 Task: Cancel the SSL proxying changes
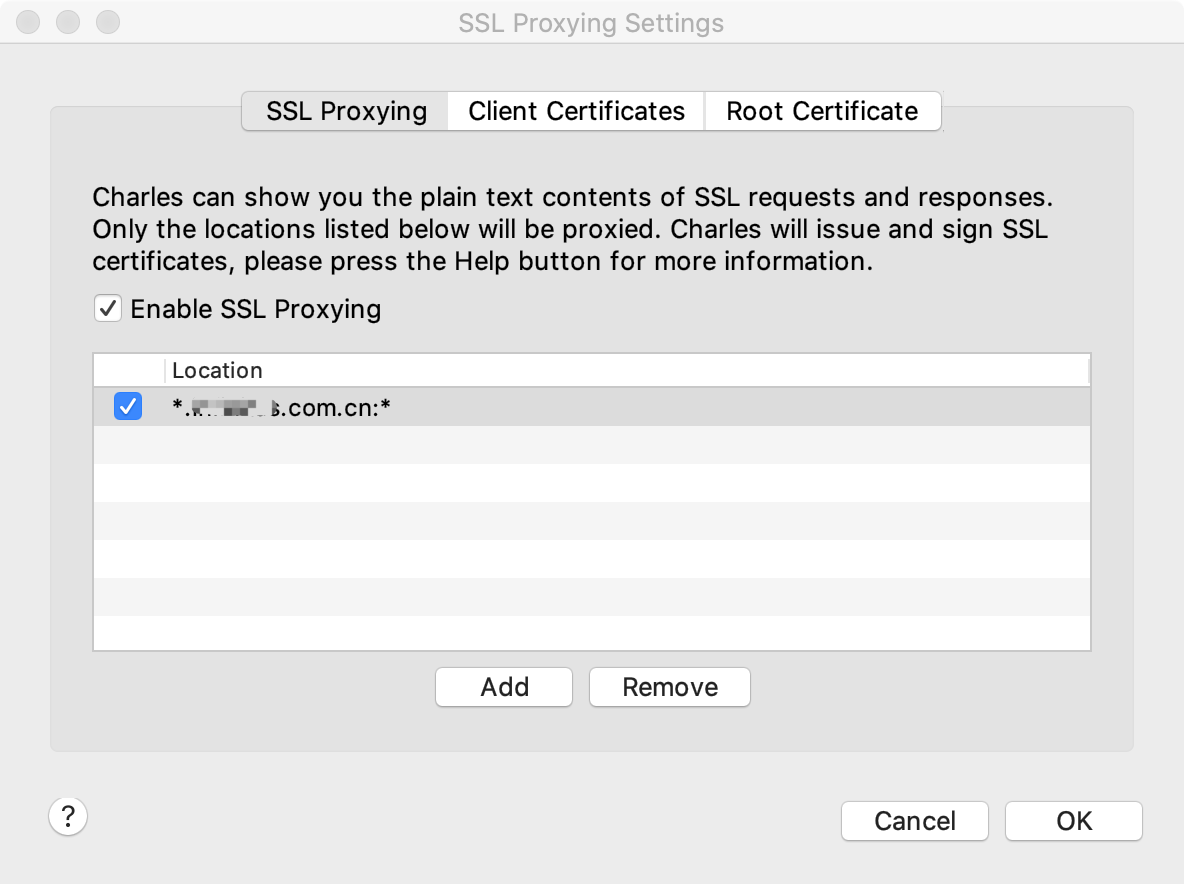click(914, 821)
